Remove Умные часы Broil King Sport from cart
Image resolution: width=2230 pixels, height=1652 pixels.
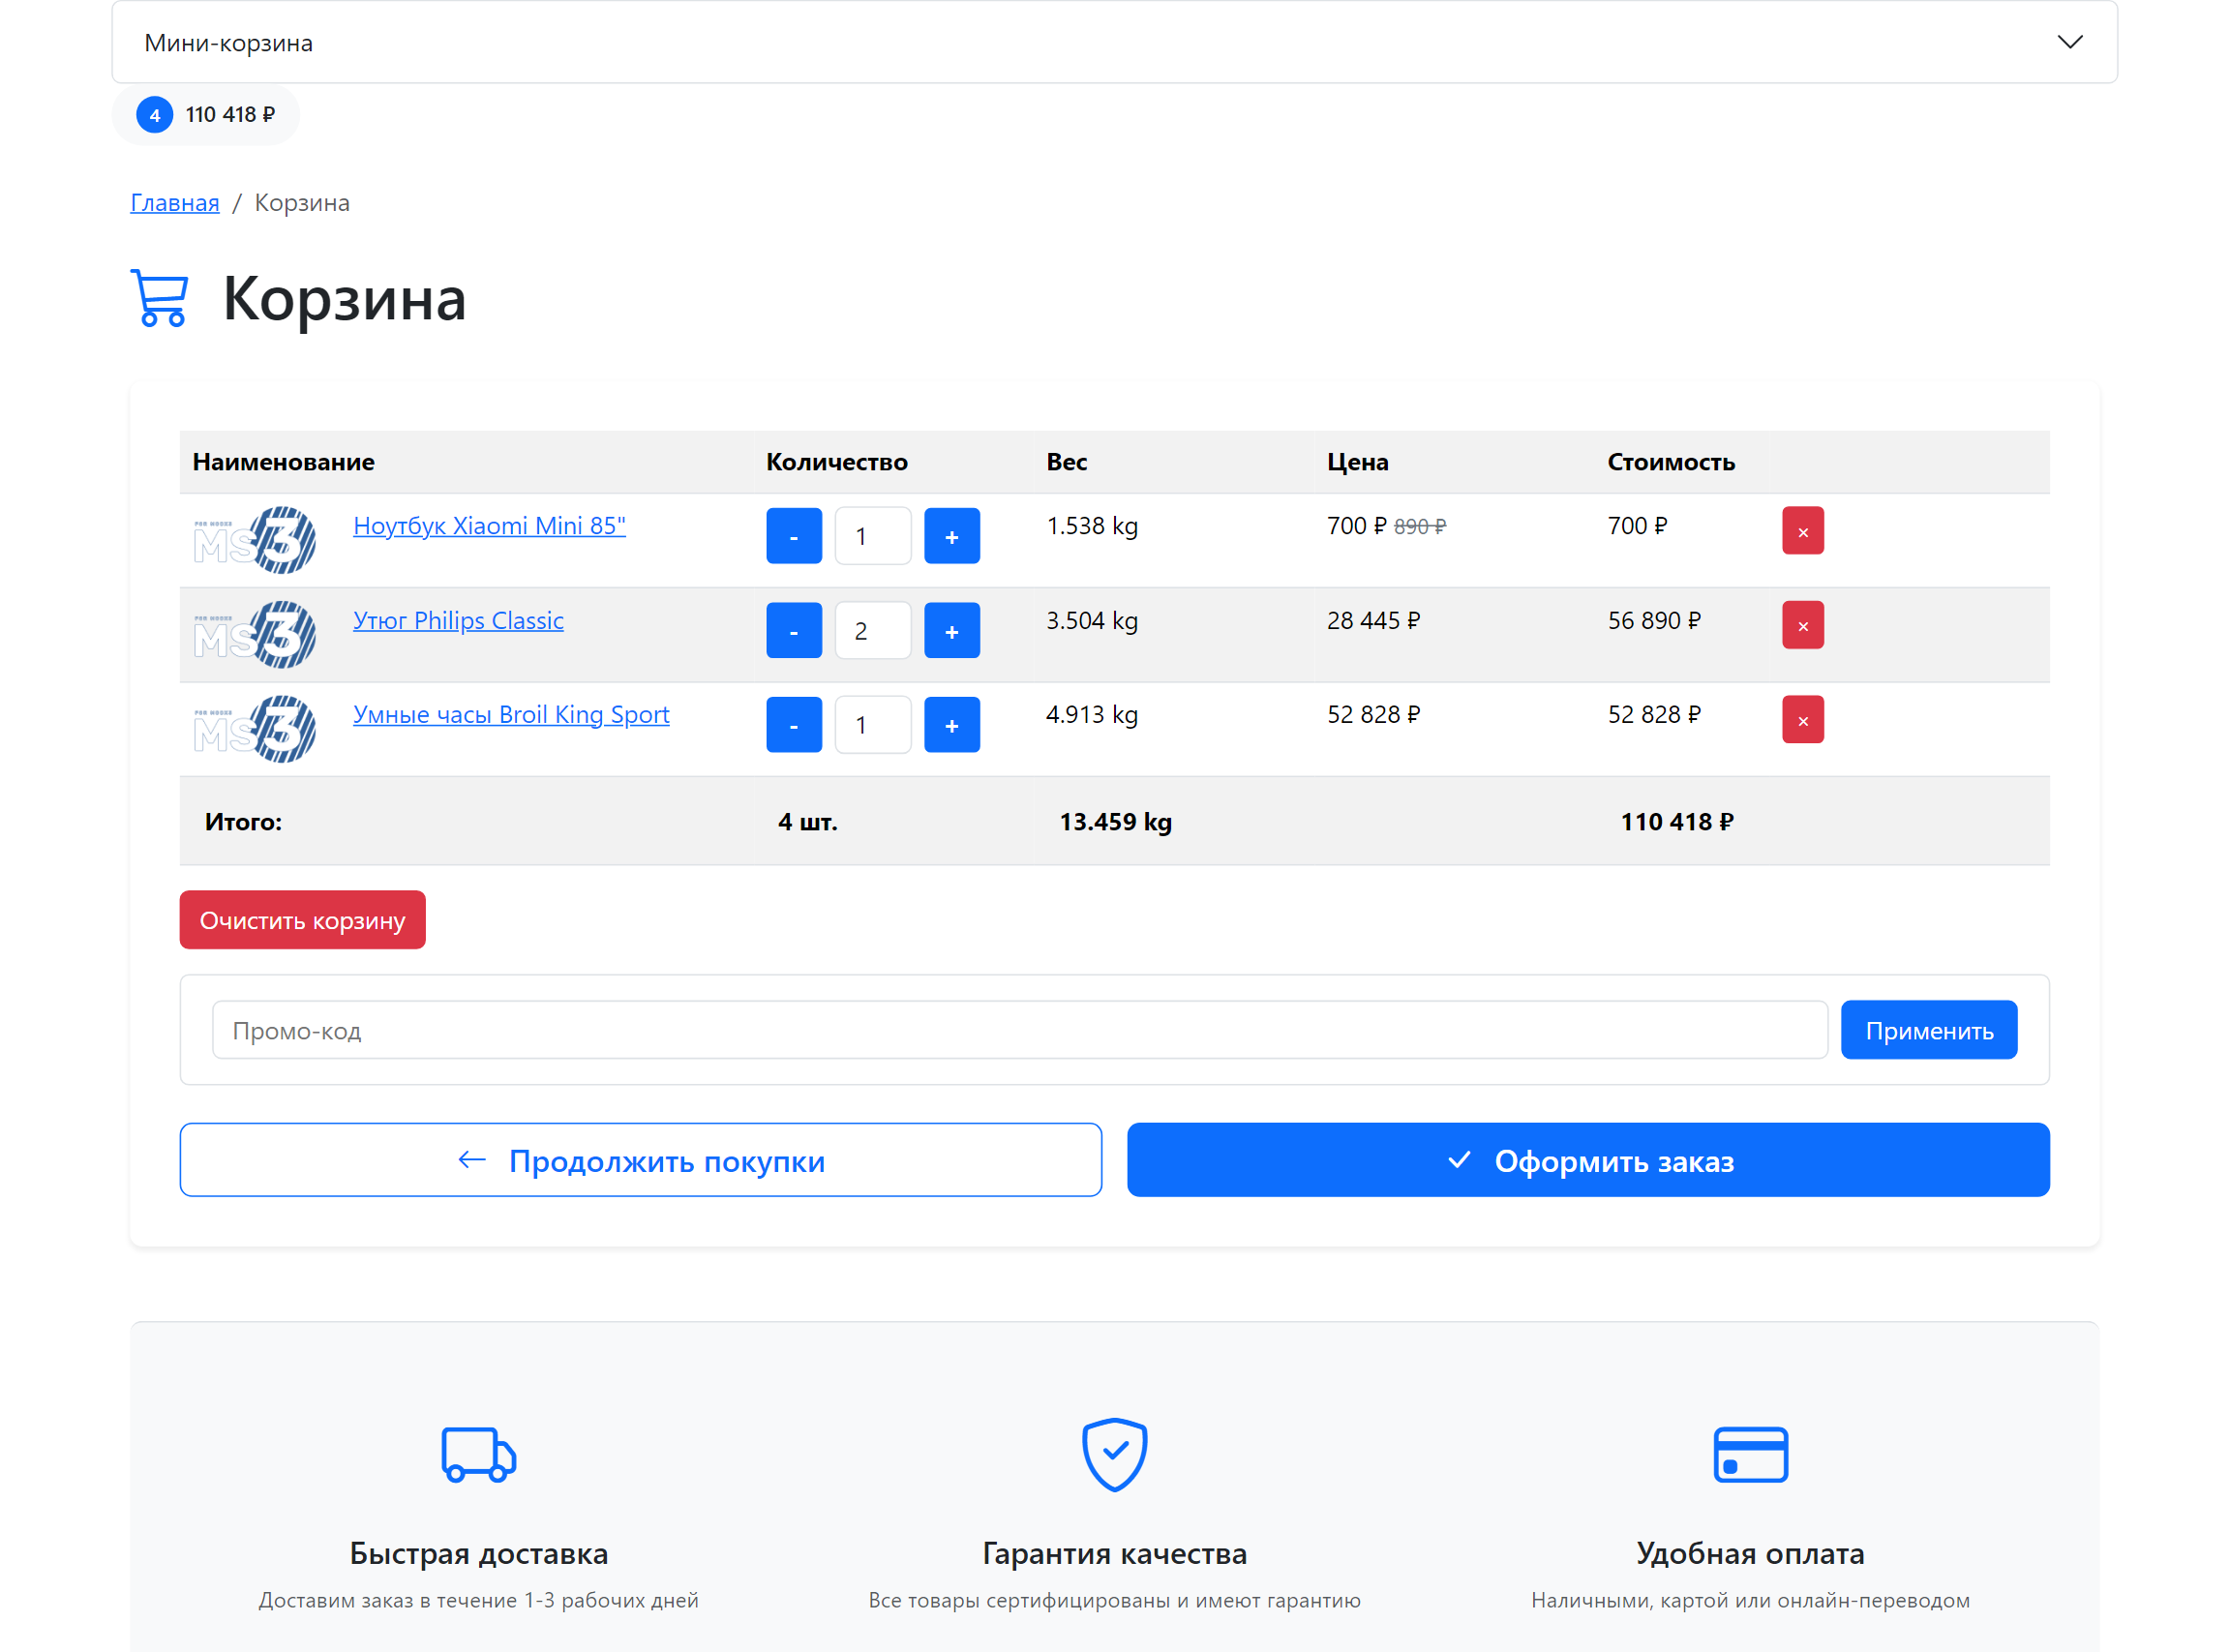pyautogui.click(x=1803, y=720)
